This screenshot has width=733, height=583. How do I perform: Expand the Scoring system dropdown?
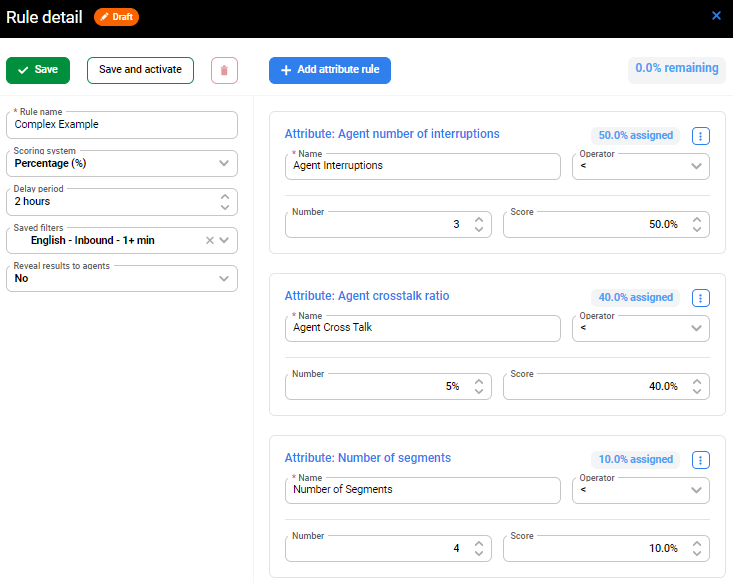pos(224,163)
